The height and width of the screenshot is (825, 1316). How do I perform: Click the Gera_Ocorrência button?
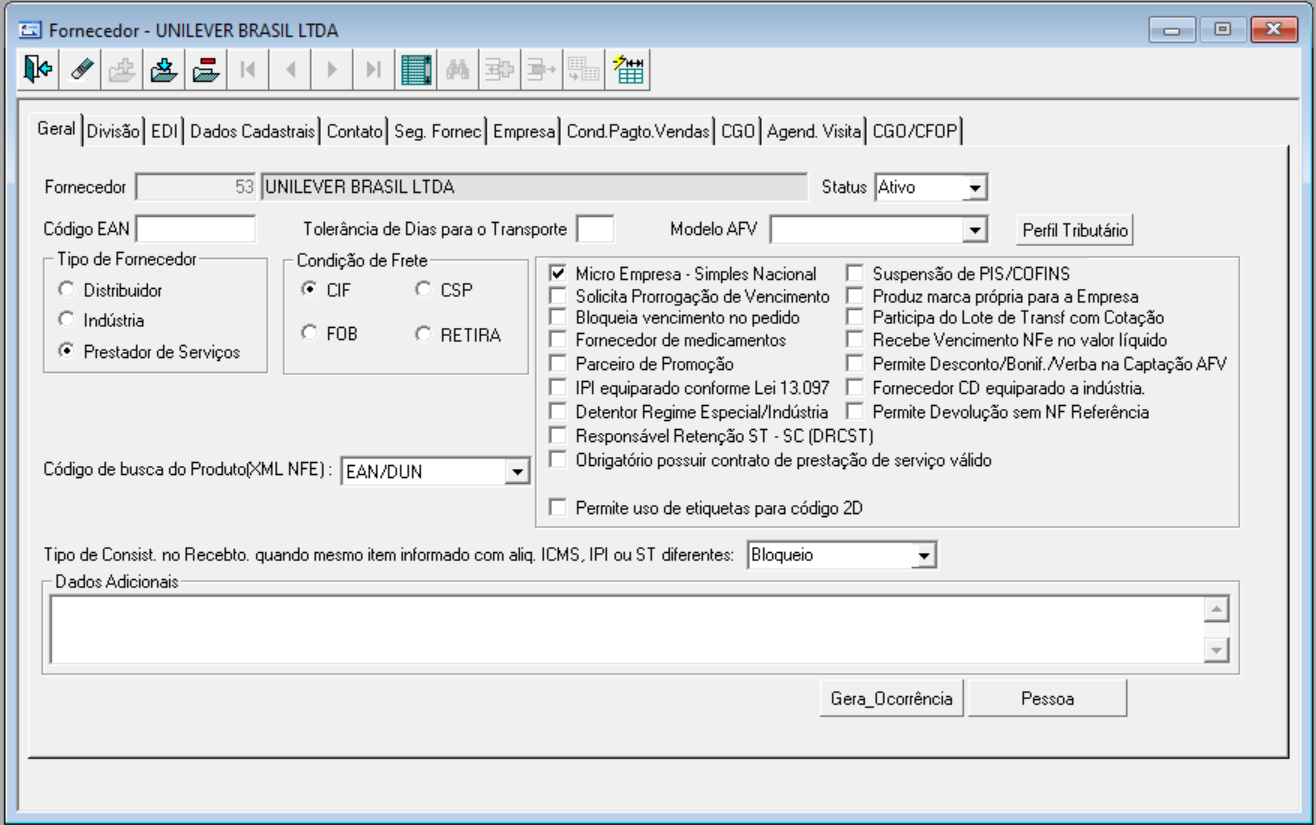[891, 699]
